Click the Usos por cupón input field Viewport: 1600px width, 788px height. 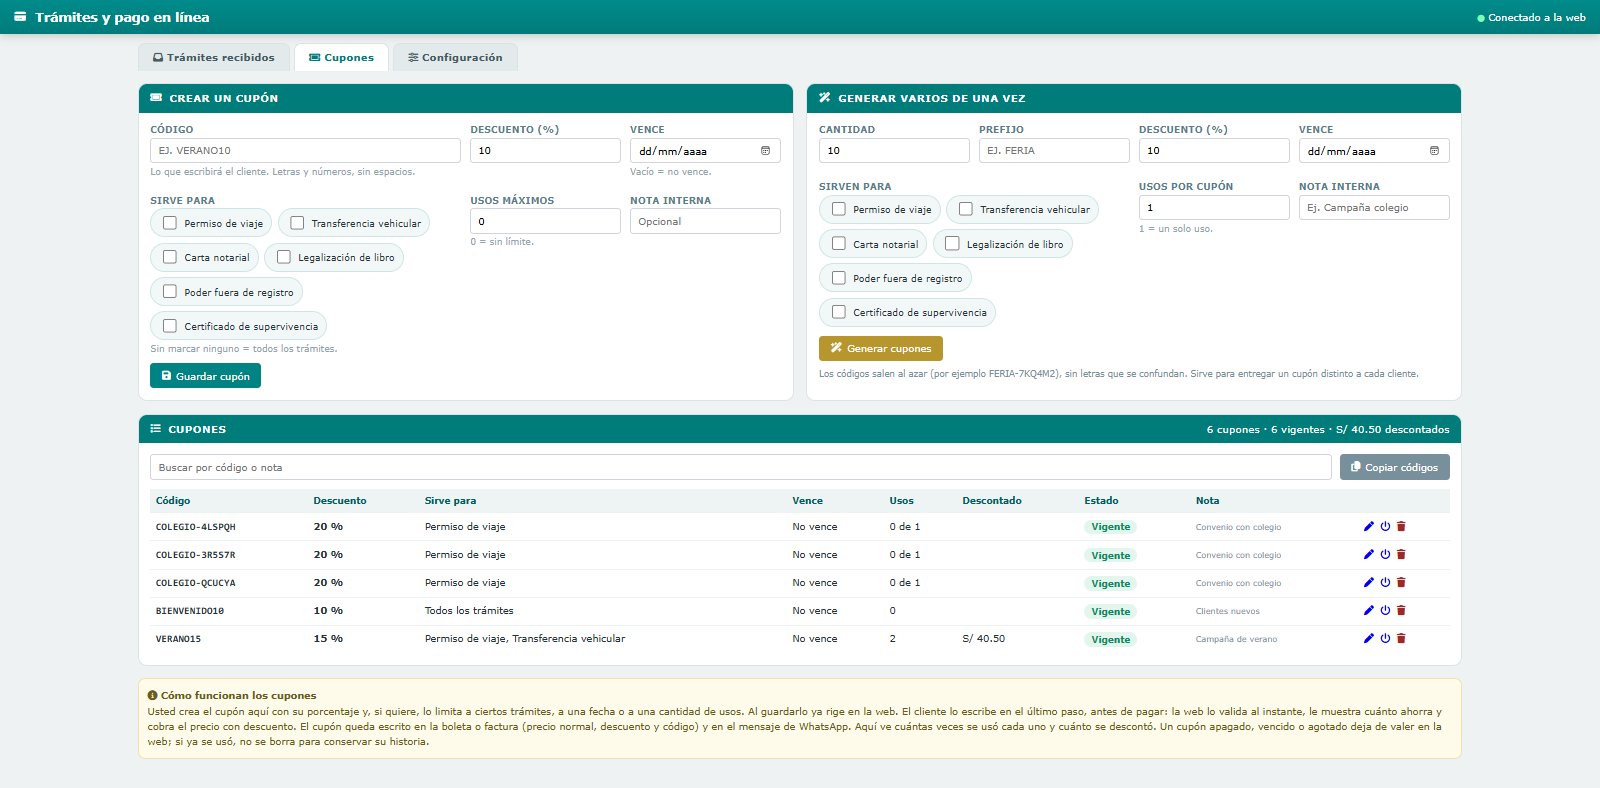(x=1214, y=207)
